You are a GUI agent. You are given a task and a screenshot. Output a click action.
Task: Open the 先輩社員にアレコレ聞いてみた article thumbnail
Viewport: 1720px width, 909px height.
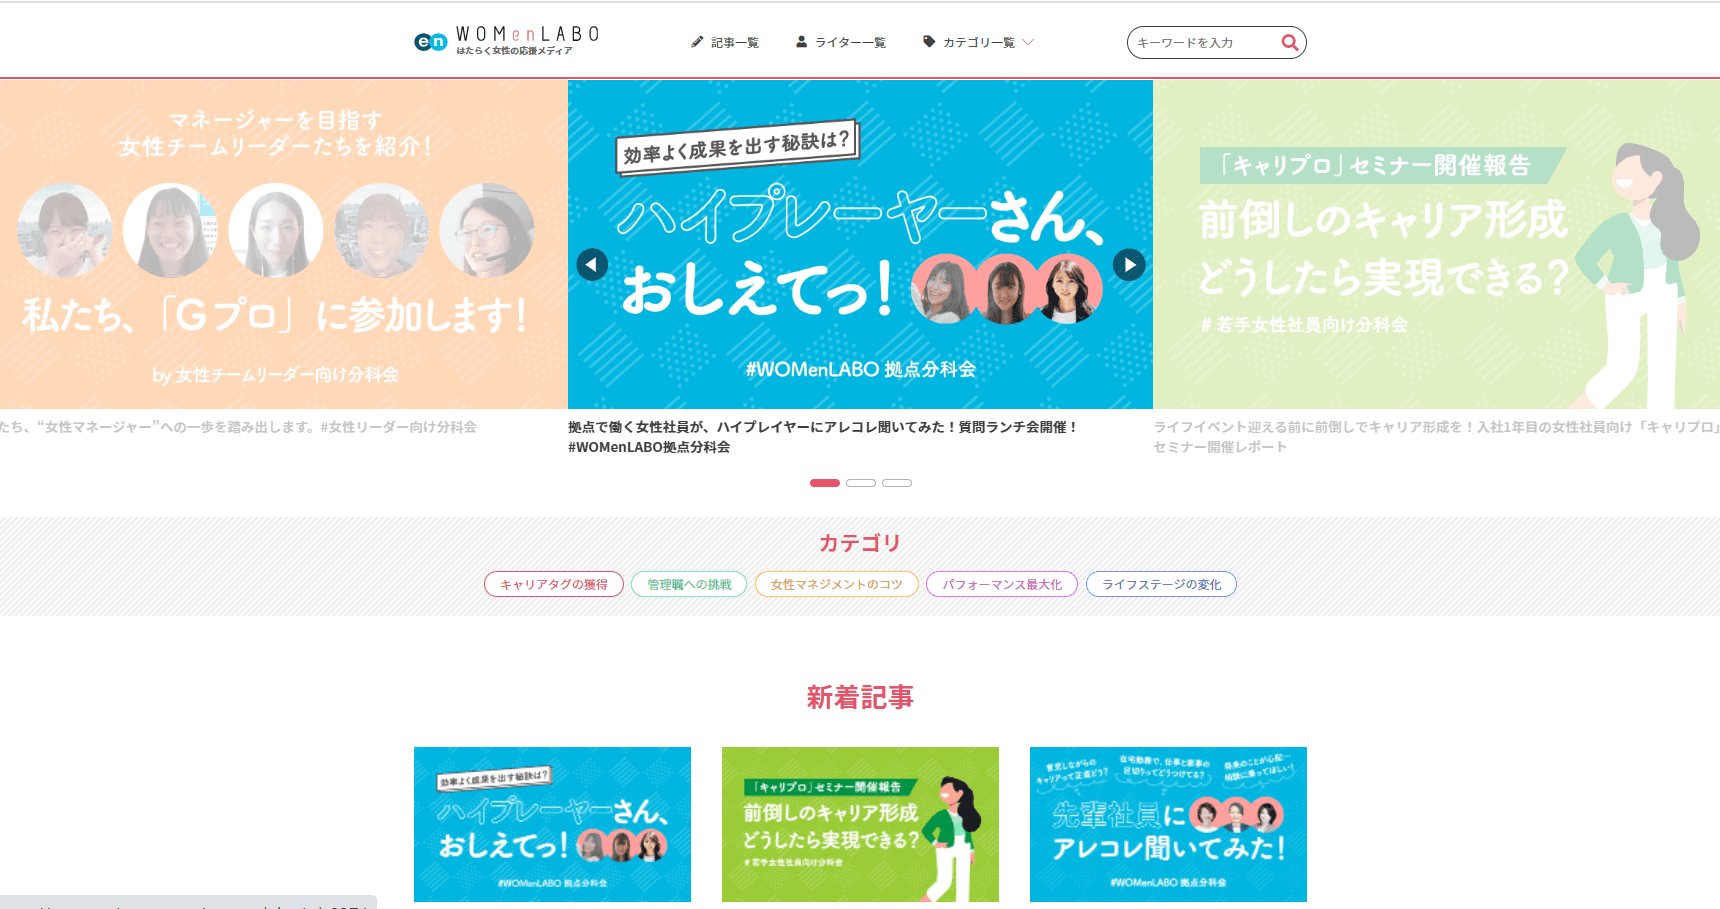pyautogui.click(x=1168, y=824)
